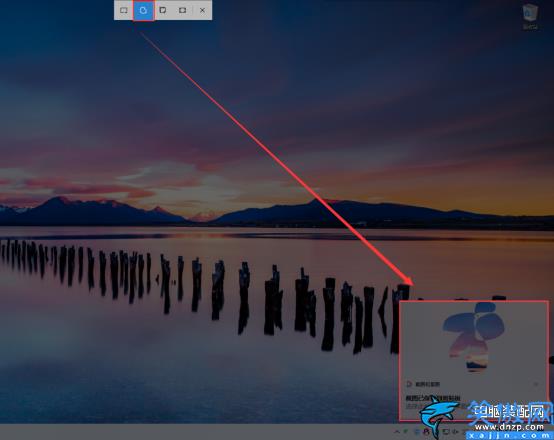Image resolution: width=554 pixels, height=440 pixels.
Task: Choose the fullscreen snip mode
Action: [182, 10]
